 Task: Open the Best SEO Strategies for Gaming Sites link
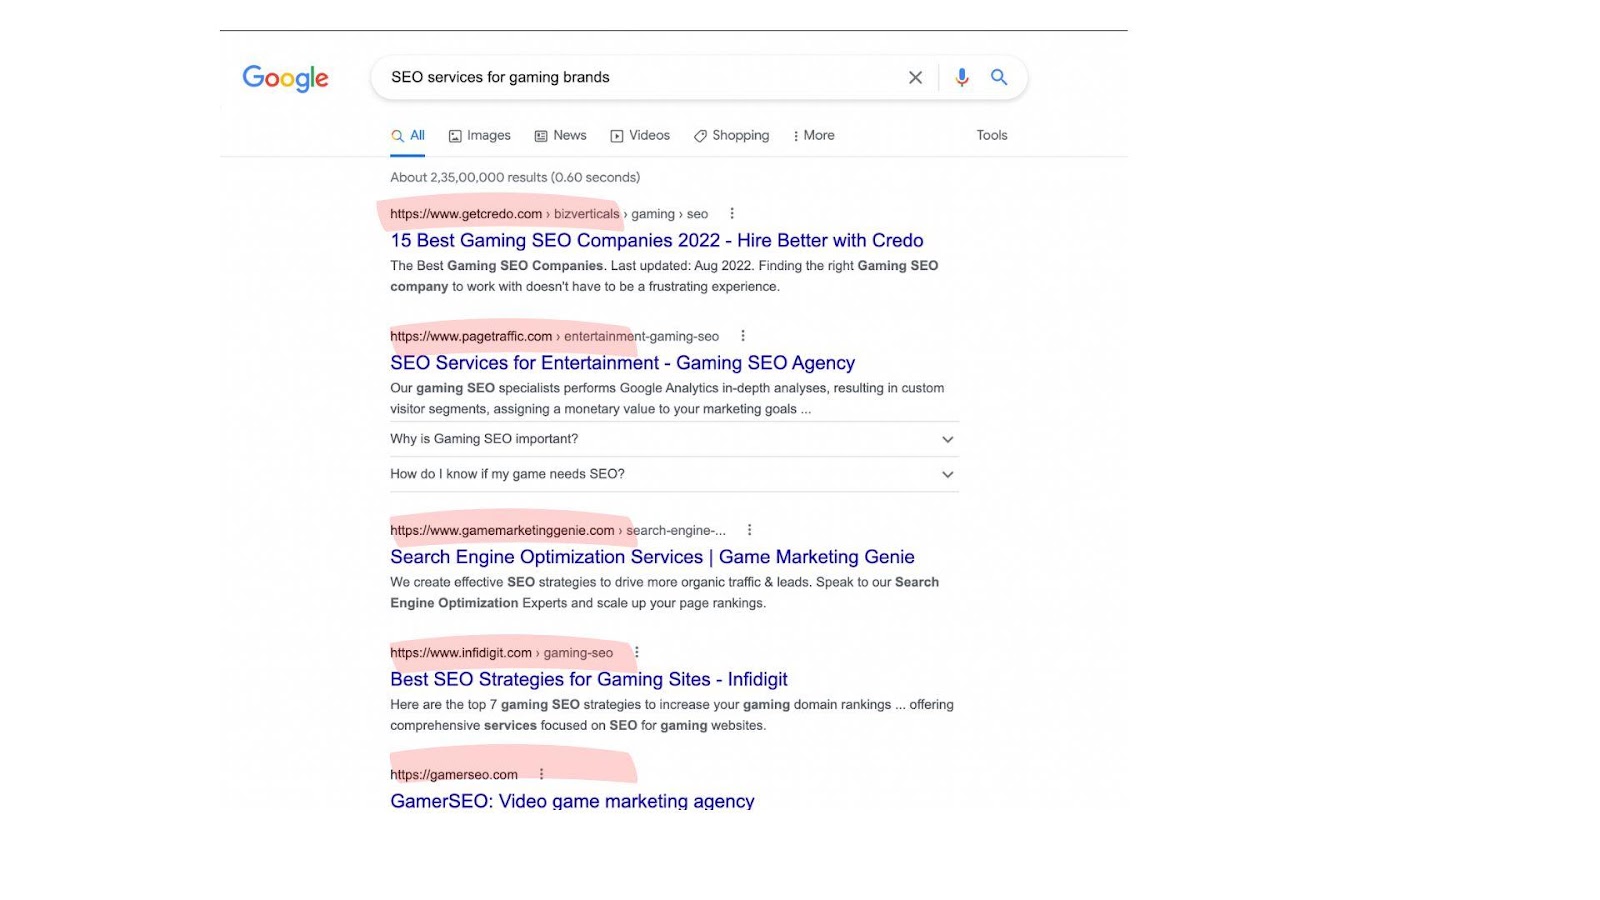tap(589, 679)
